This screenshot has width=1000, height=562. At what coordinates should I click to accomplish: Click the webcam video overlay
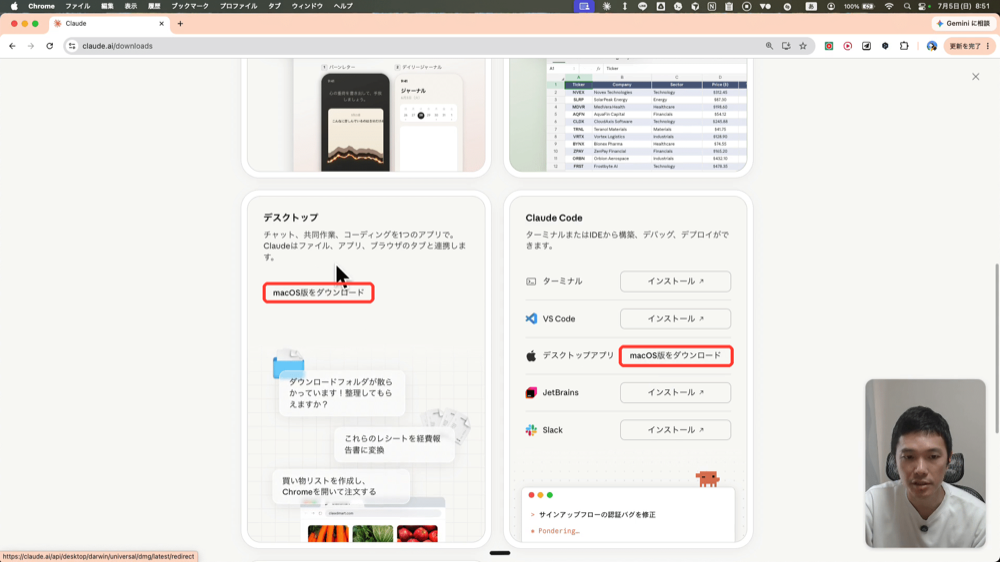point(925,463)
